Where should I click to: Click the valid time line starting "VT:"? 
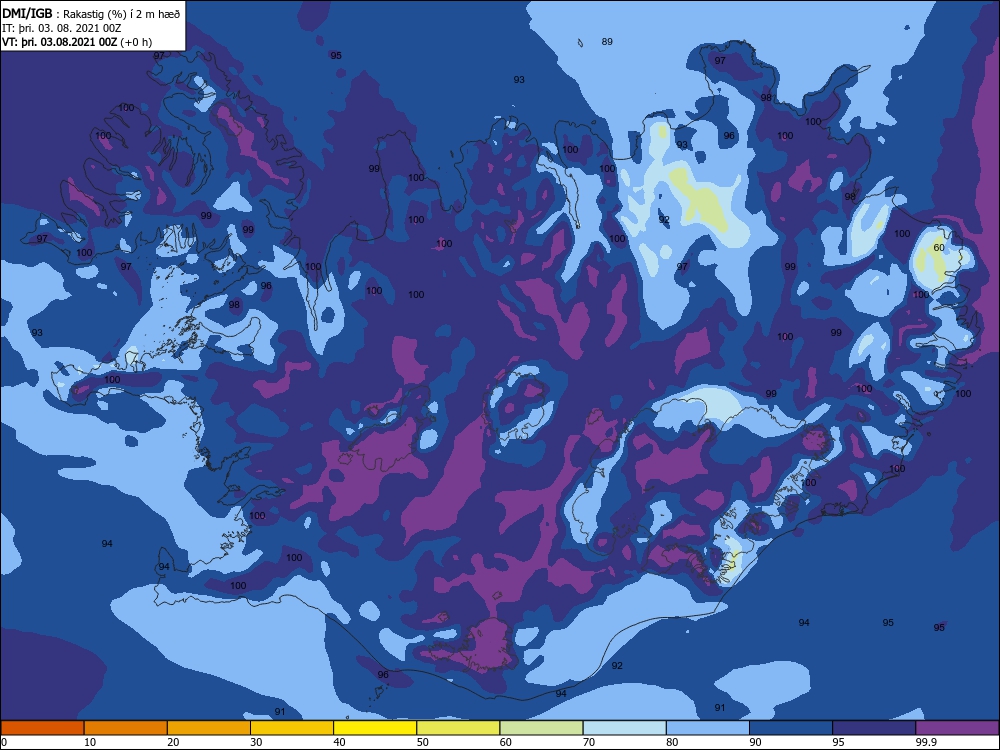point(77,42)
